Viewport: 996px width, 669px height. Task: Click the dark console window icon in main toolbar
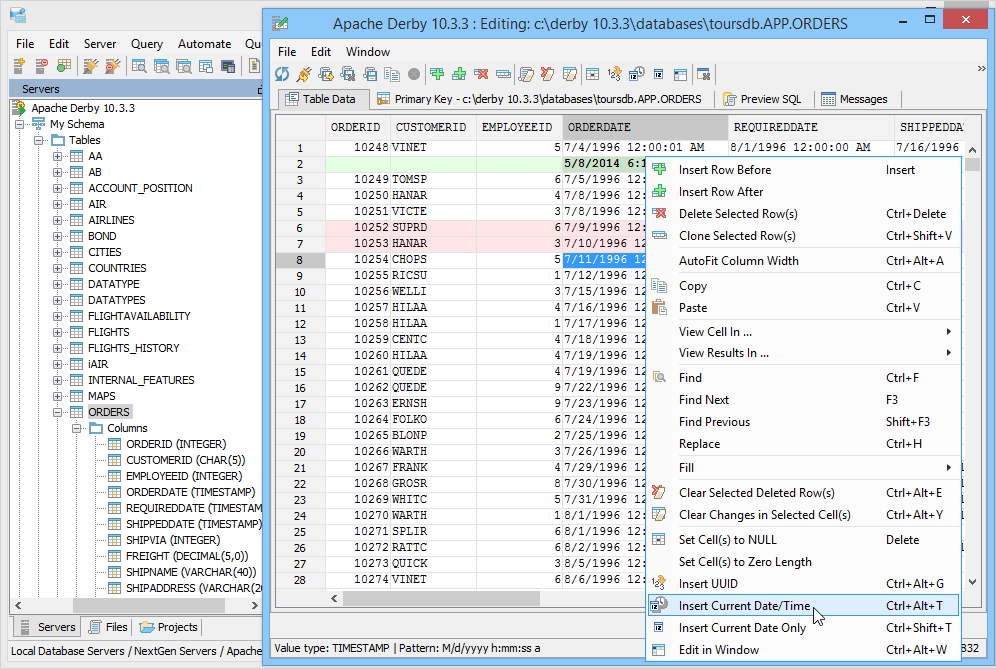click(x=228, y=65)
